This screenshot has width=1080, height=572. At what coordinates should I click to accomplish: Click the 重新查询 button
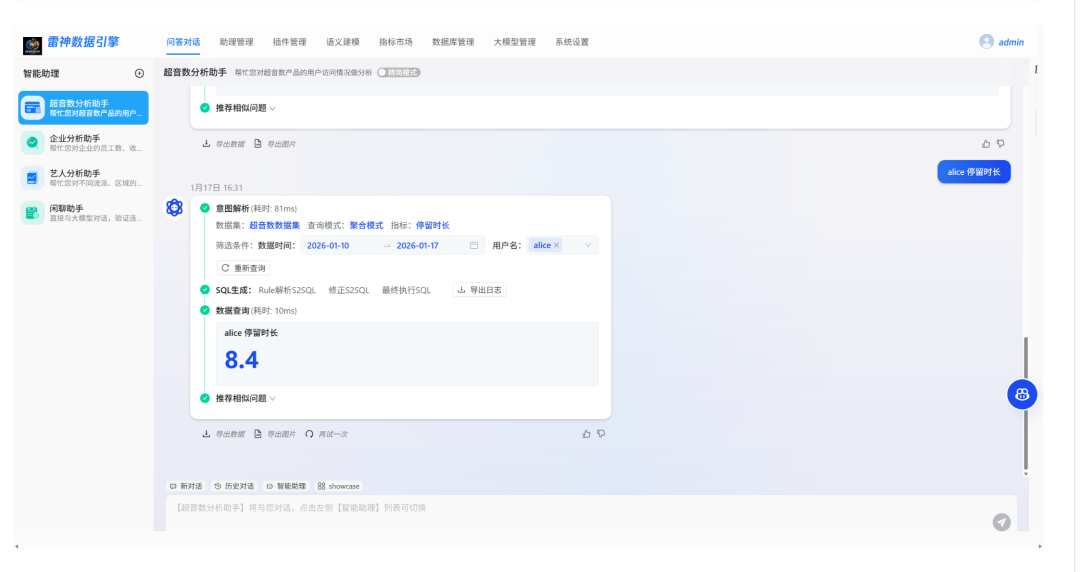(244, 268)
